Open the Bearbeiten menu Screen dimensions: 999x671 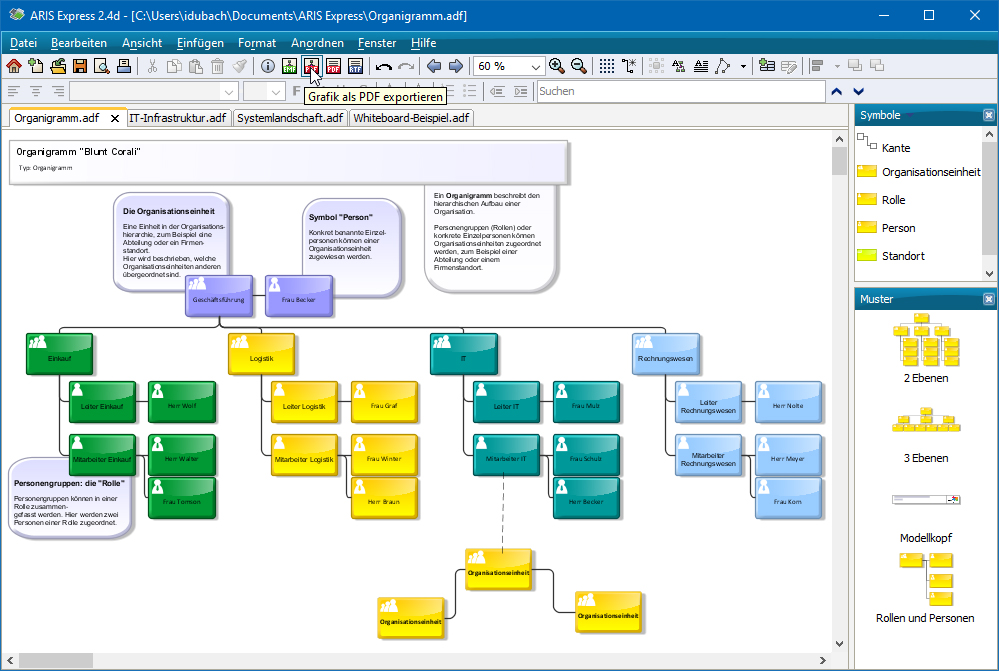[x=79, y=43]
